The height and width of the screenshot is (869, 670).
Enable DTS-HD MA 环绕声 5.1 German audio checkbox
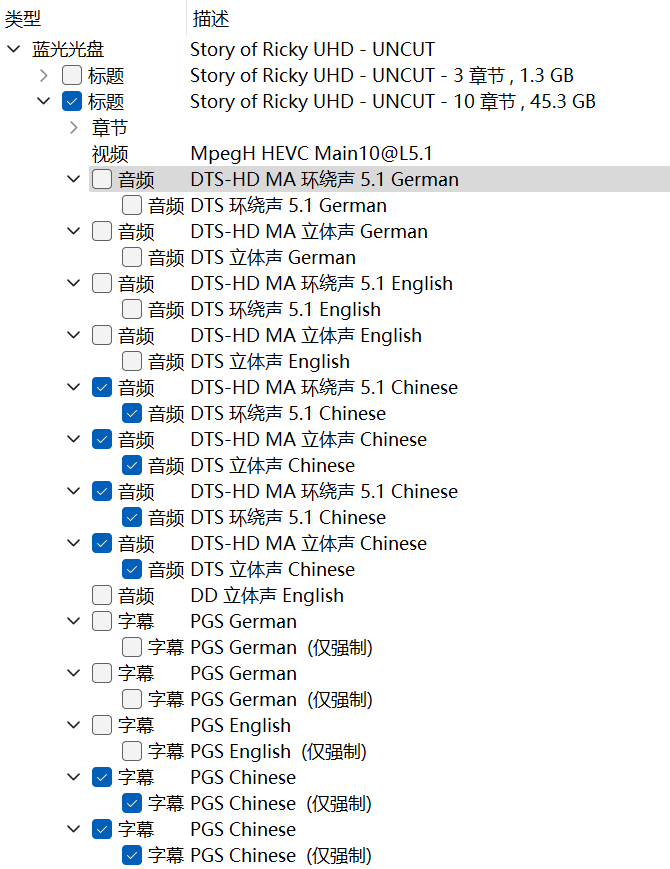pyautogui.click(x=102, y=180)
